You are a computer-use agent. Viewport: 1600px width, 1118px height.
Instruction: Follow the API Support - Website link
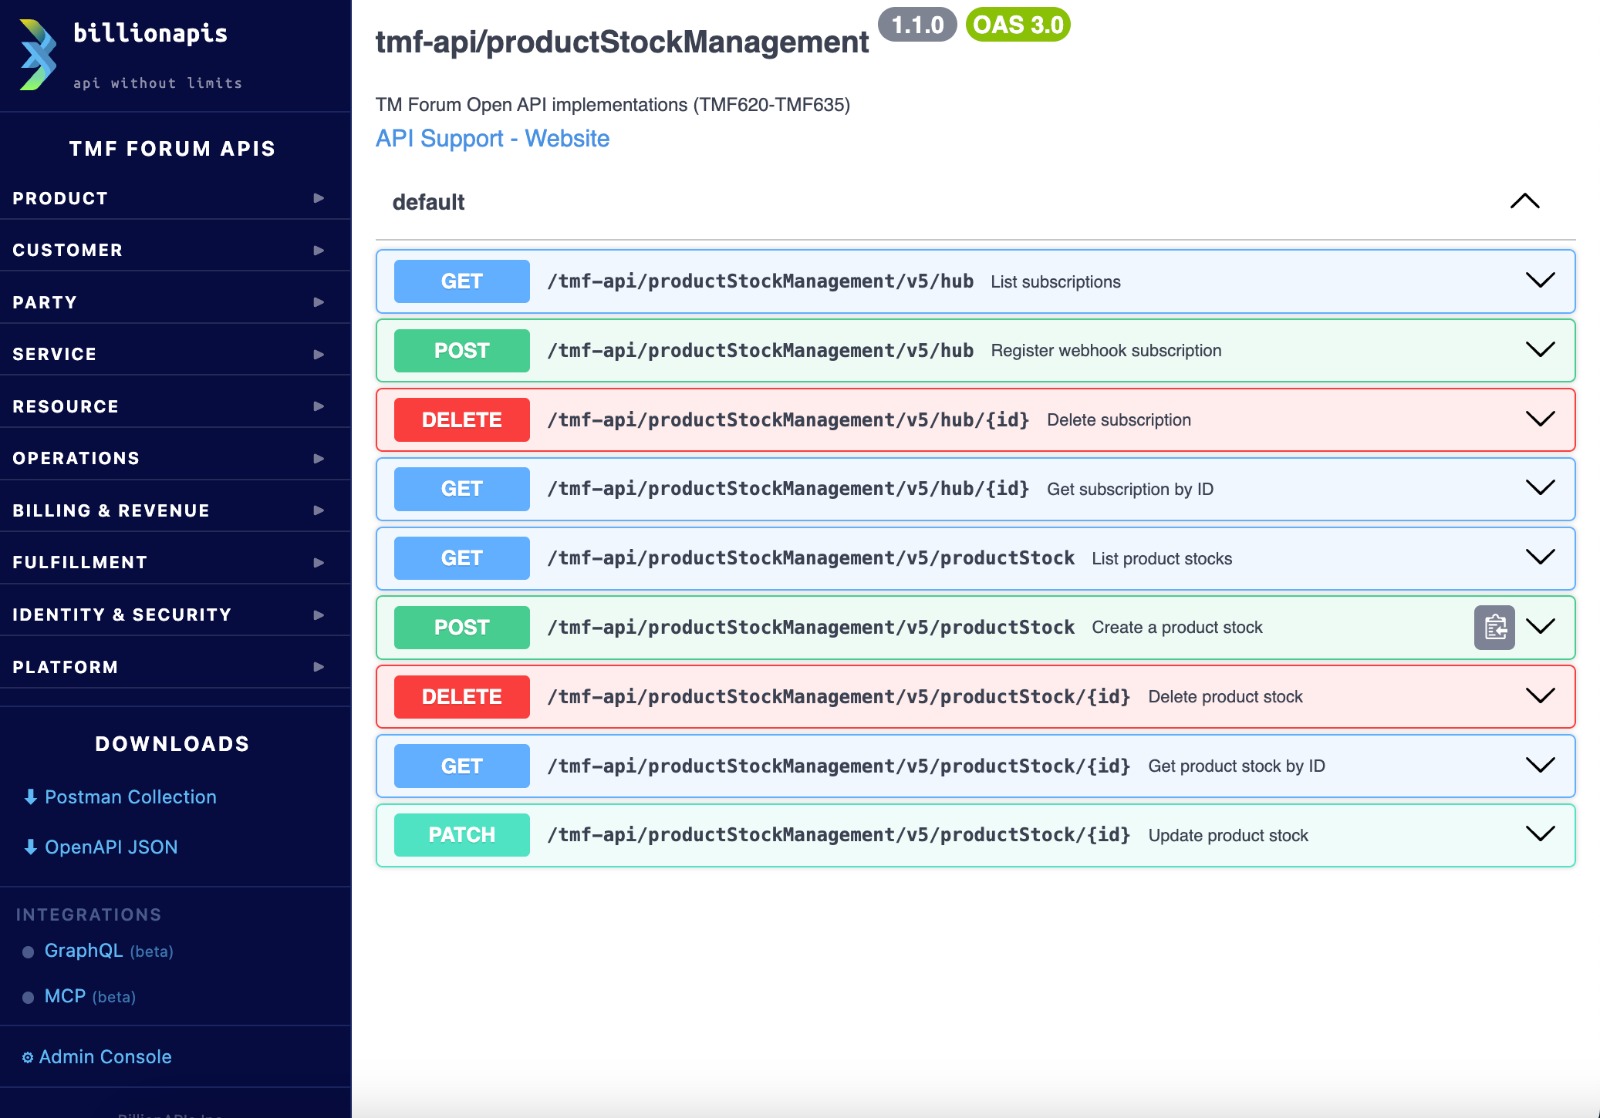coord(492,138)
